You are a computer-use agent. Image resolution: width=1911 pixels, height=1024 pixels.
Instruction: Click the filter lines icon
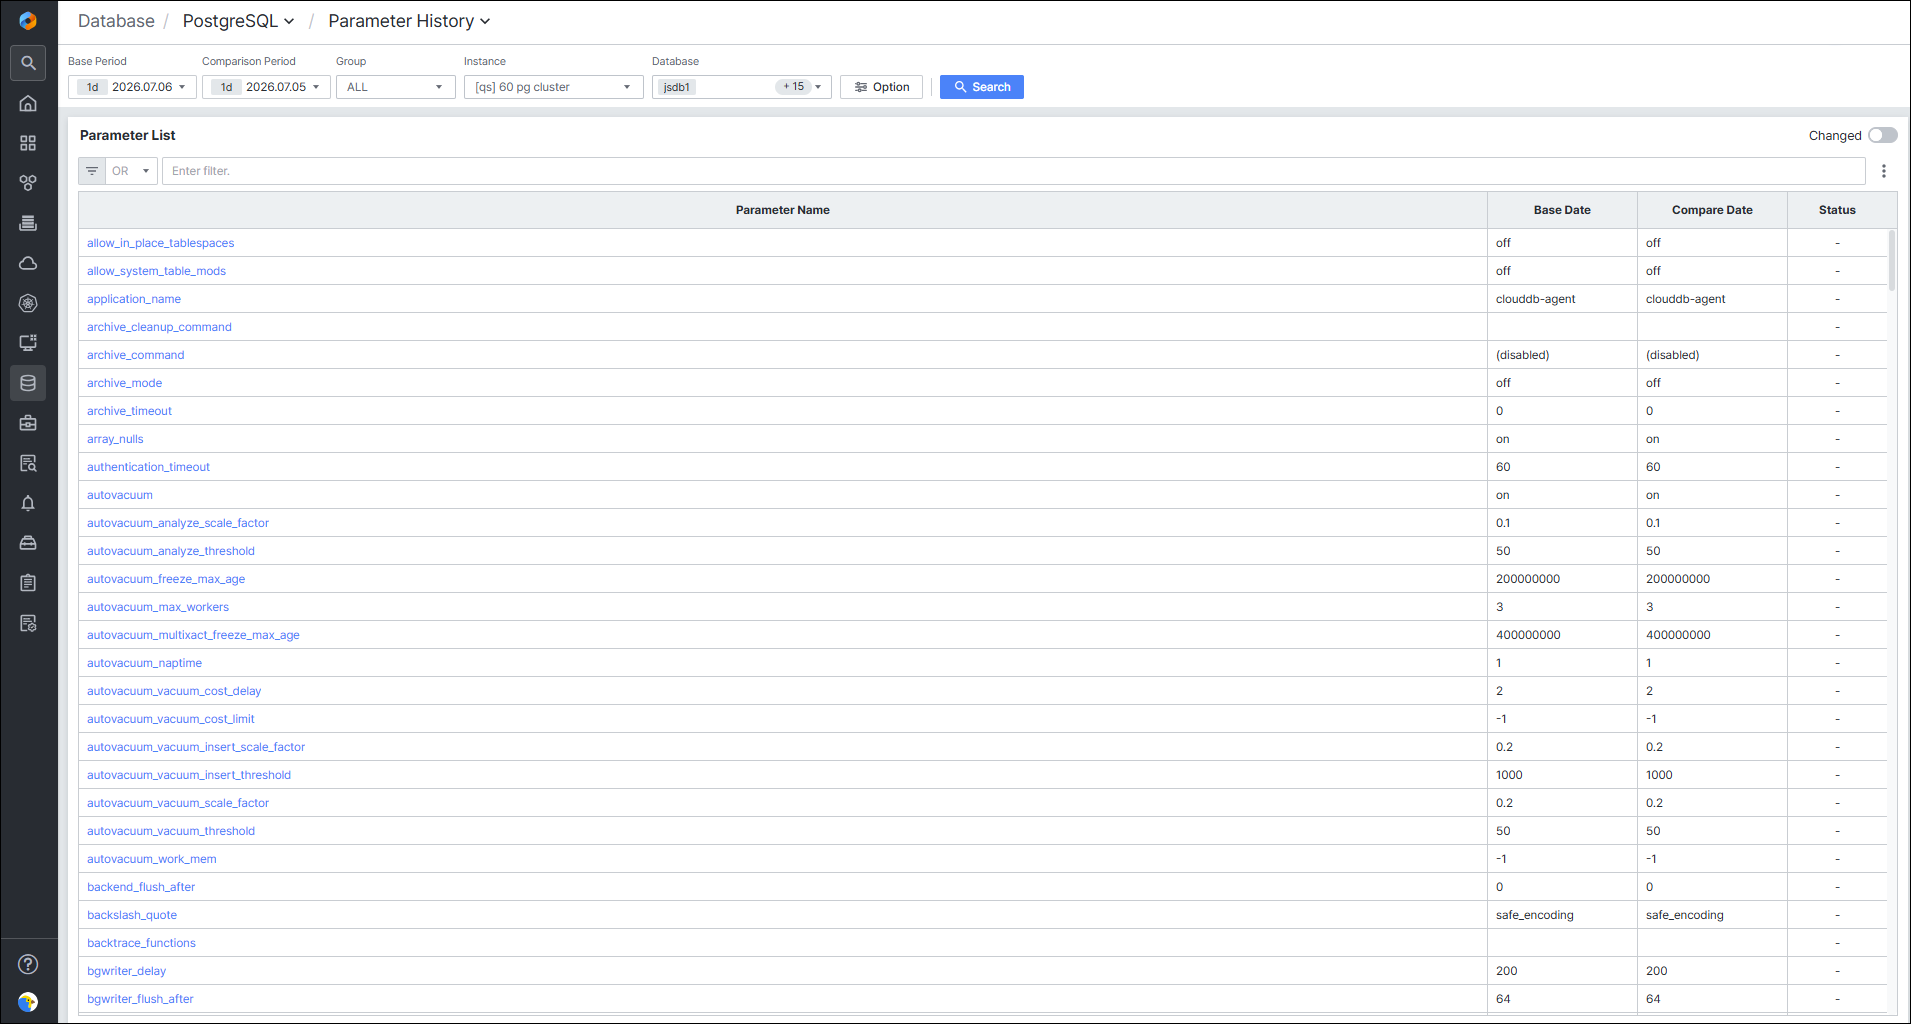click(x=92, y=171)
